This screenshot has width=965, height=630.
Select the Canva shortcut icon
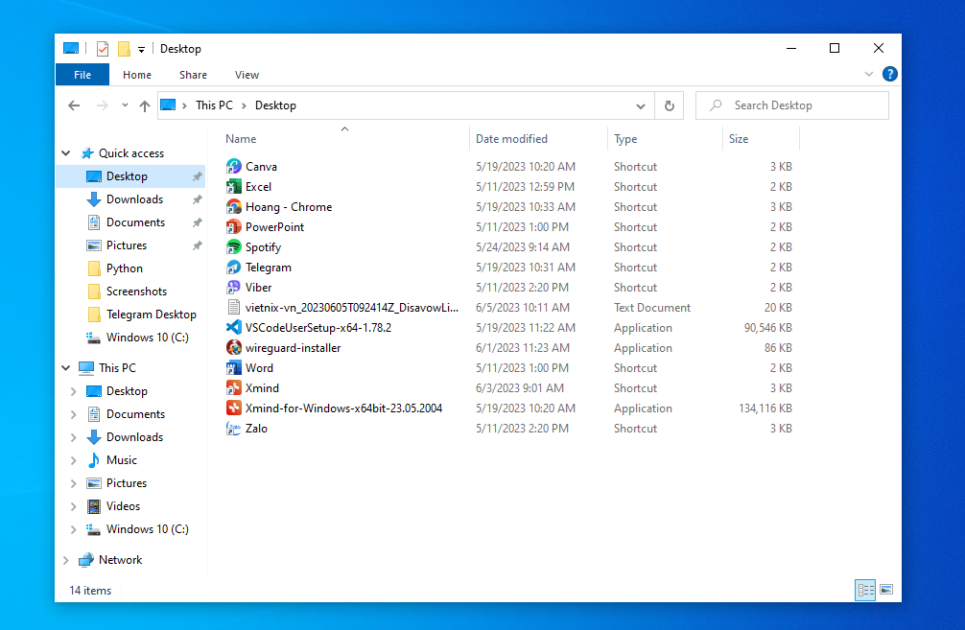point(234,167)
